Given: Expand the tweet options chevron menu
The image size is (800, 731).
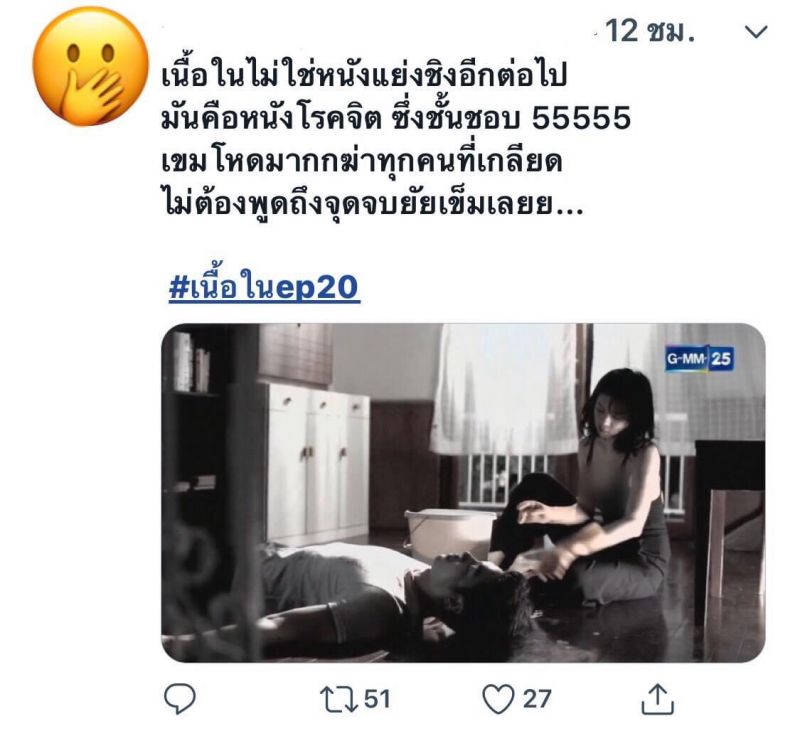Looking at the screenshot, I should coord(756,32).
